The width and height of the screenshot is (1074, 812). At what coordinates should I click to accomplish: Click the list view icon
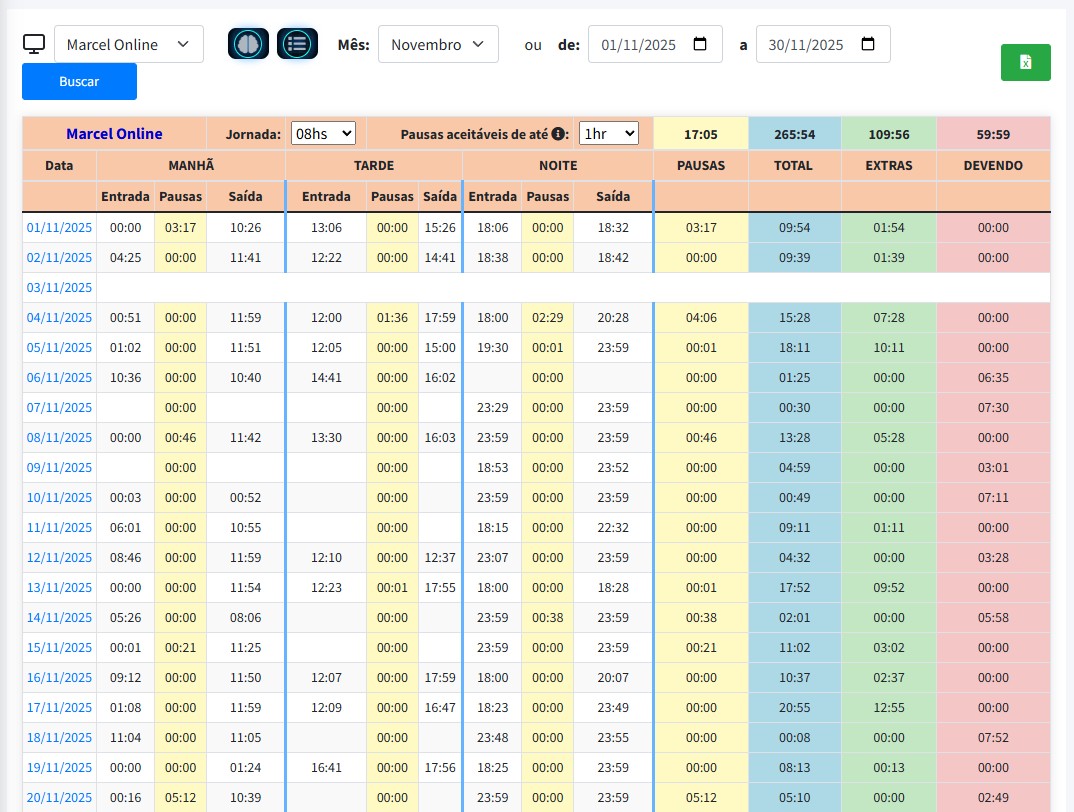coord(297,44)
